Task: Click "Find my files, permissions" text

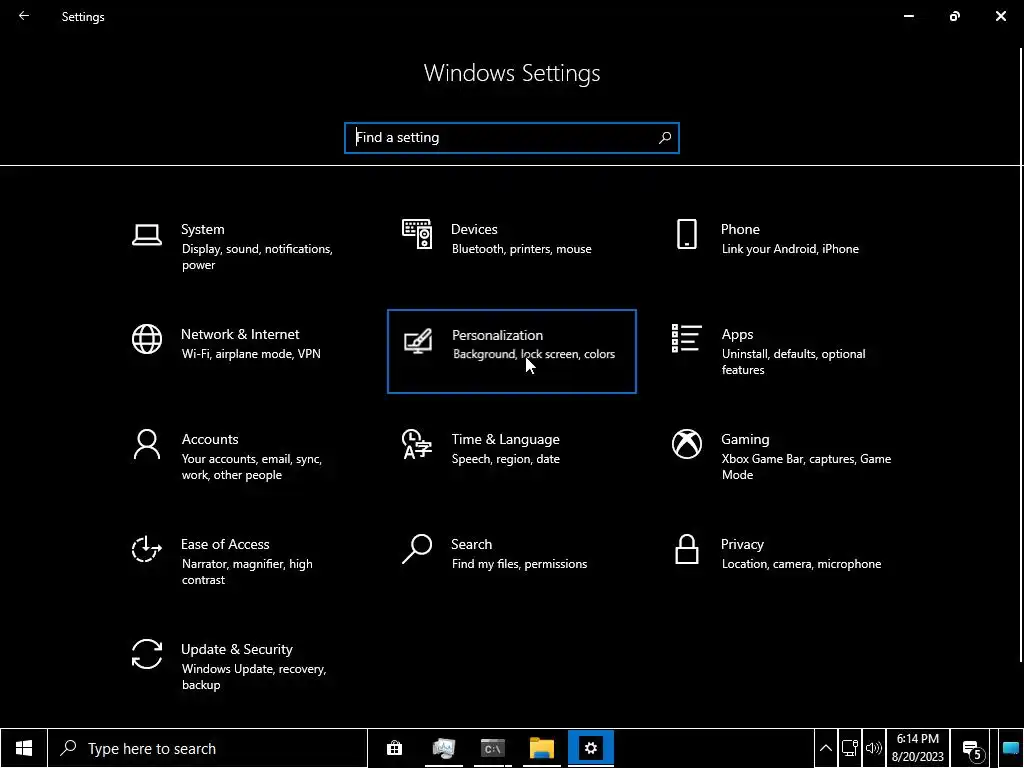Action: 519,564
